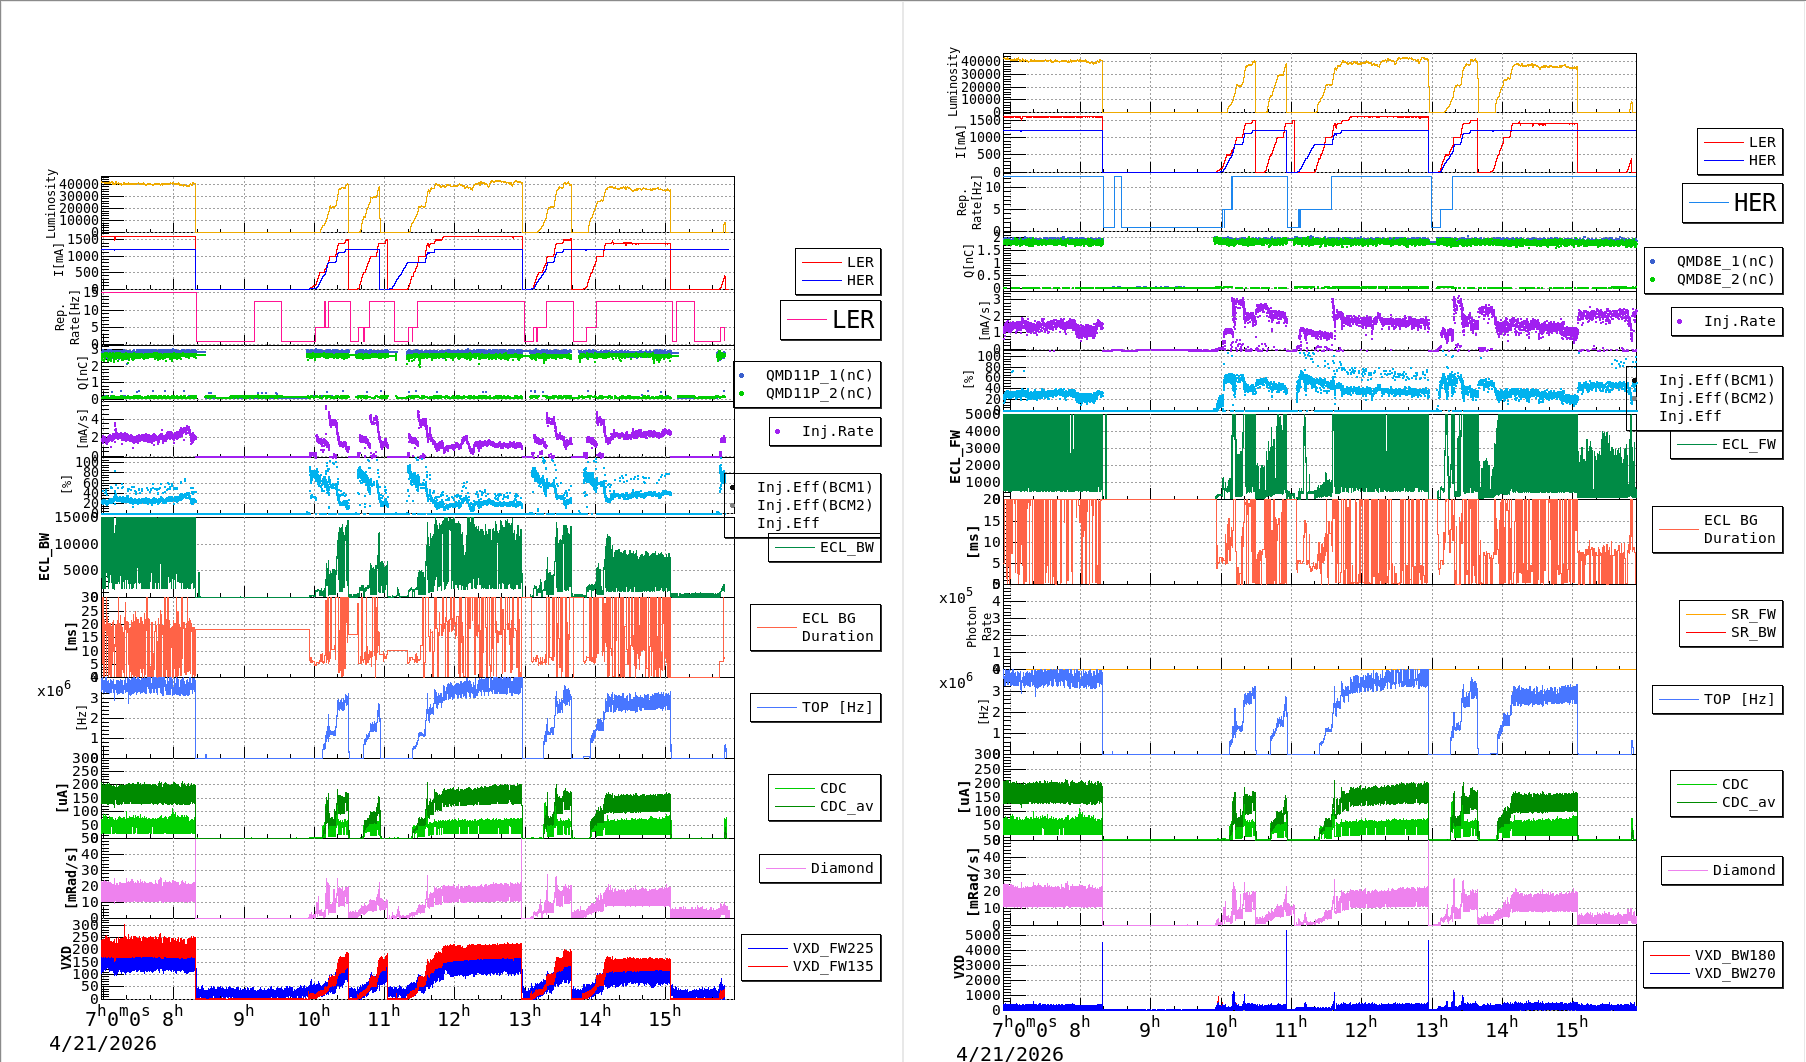Select the QMD8E_2(nC) legend entry
This screenshot has width=1806, height=1062.
point(1725,279)
